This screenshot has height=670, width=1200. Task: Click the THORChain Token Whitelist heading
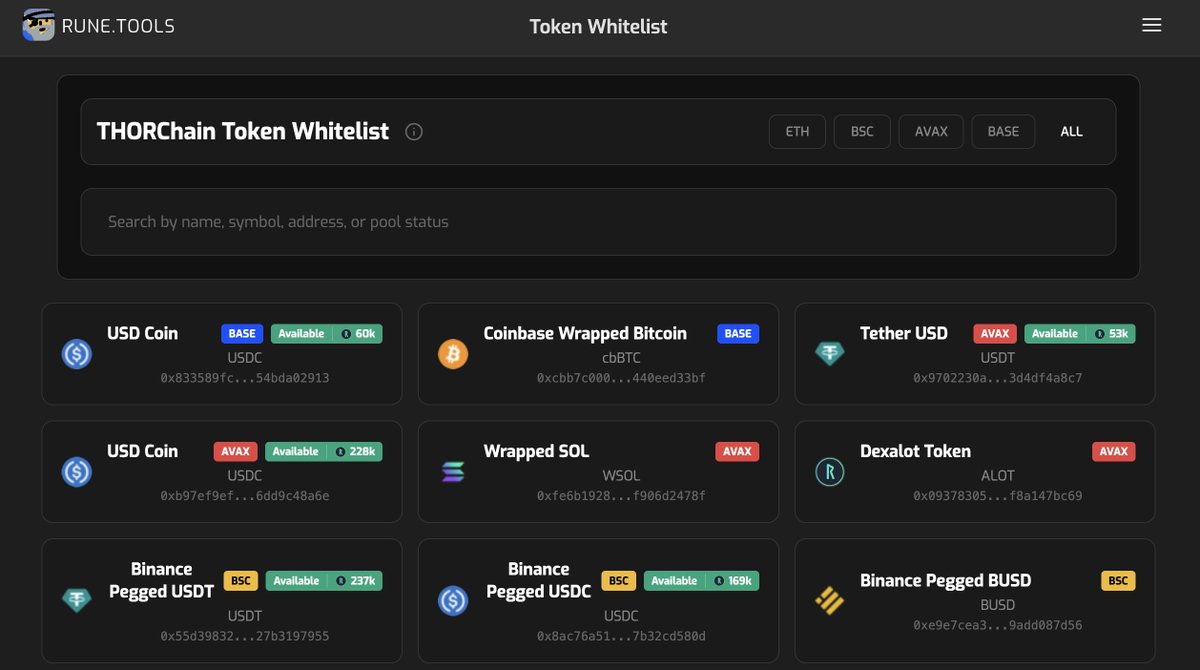pos(243,131)
